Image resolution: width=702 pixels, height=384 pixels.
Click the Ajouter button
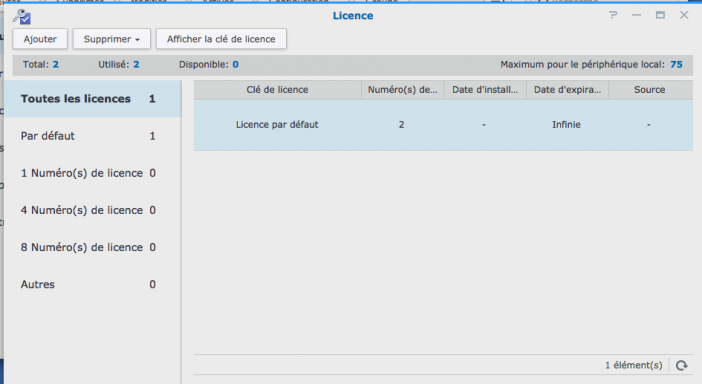40,39
